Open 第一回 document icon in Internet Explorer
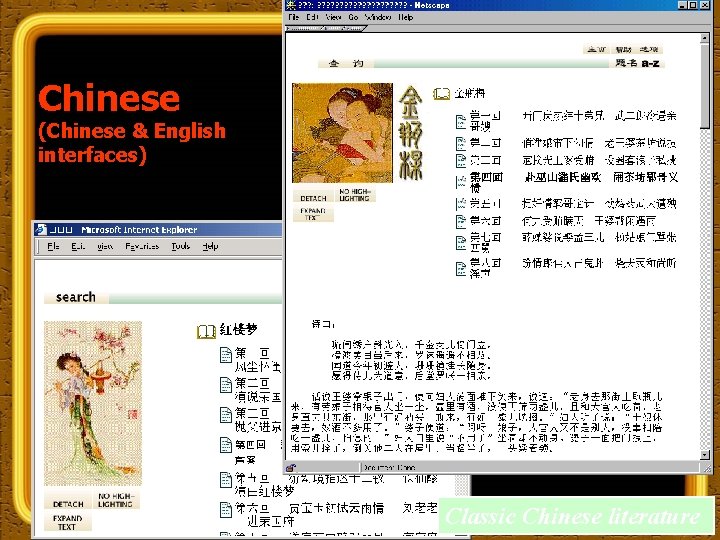Screen dimensions: 720x540 (226, 355)
